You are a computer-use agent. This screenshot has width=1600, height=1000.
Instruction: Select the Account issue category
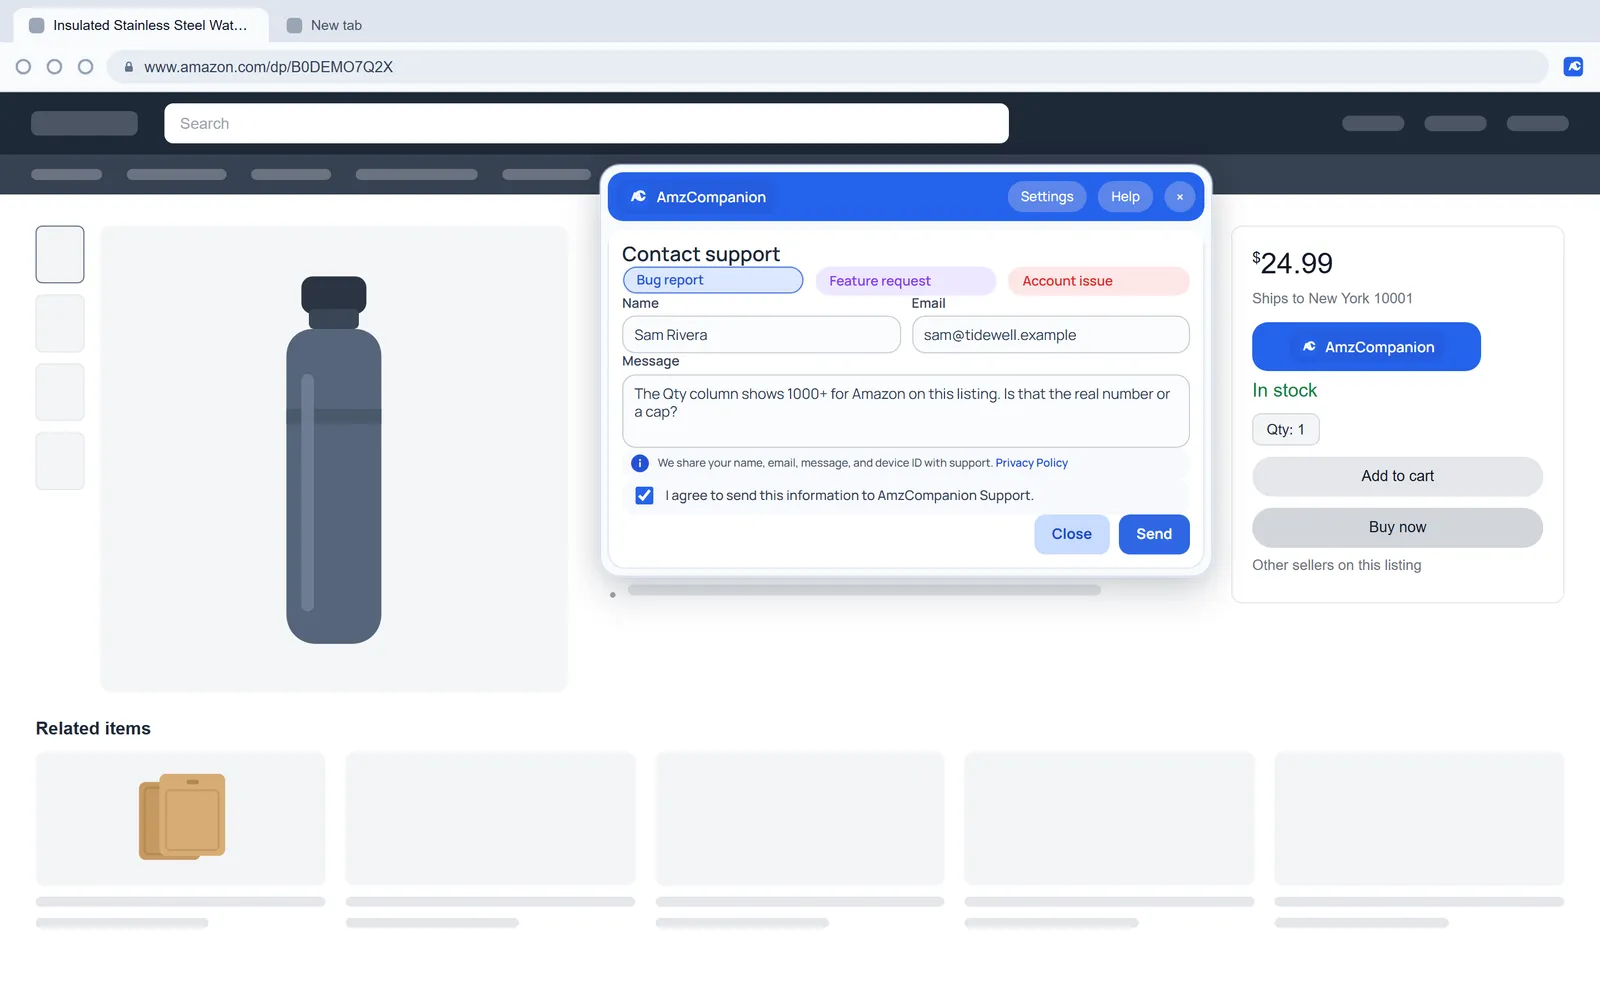click(1099, 281)
